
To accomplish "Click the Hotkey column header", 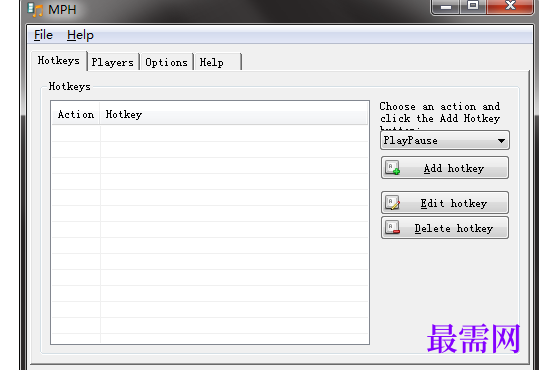I will click(234, 114).
